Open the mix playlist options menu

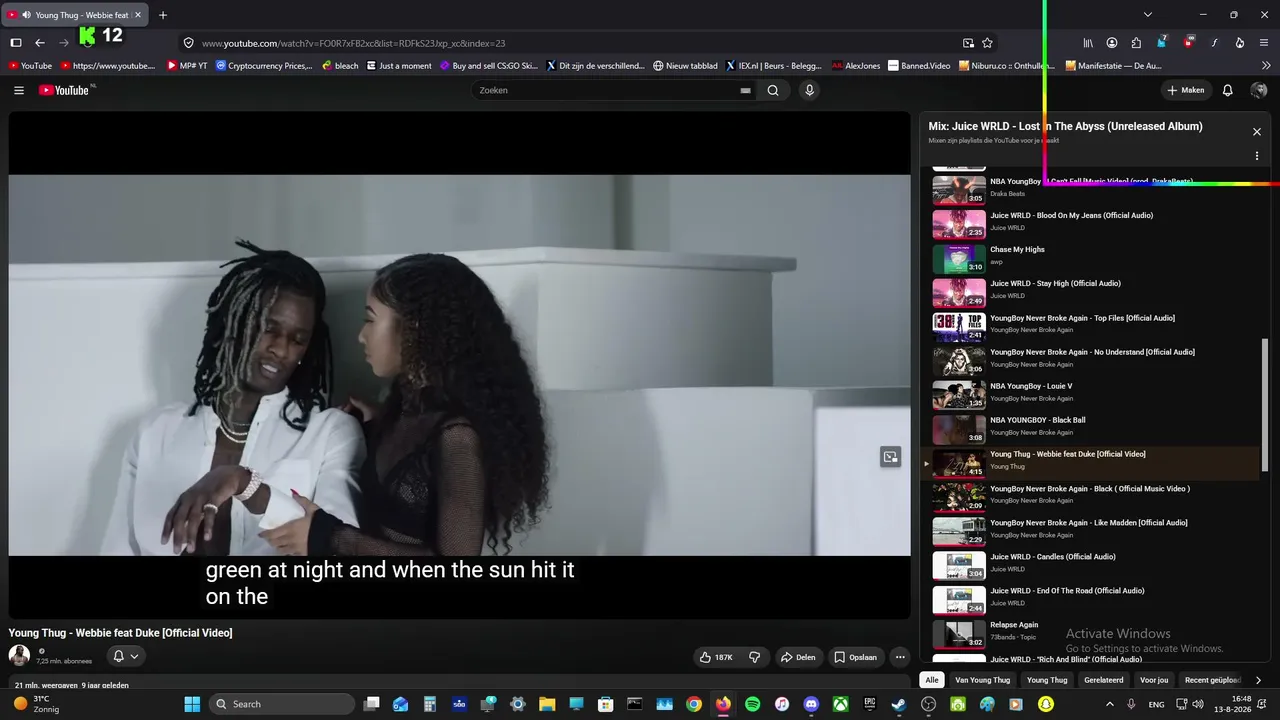pyautogui.click(x=1257, y=156)
